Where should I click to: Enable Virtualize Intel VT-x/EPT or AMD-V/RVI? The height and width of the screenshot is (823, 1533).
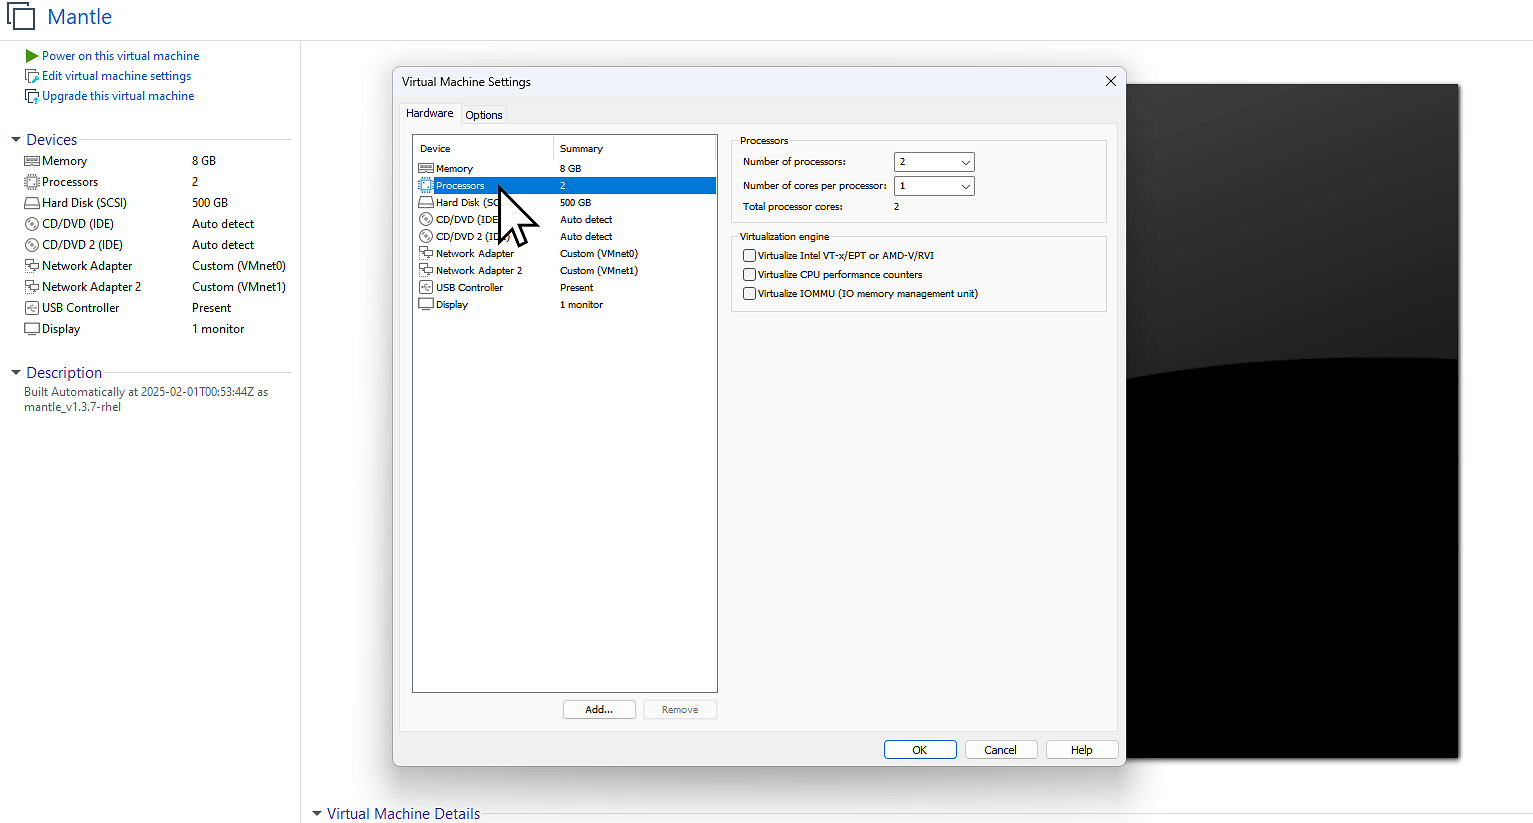(x=749, y=255)
